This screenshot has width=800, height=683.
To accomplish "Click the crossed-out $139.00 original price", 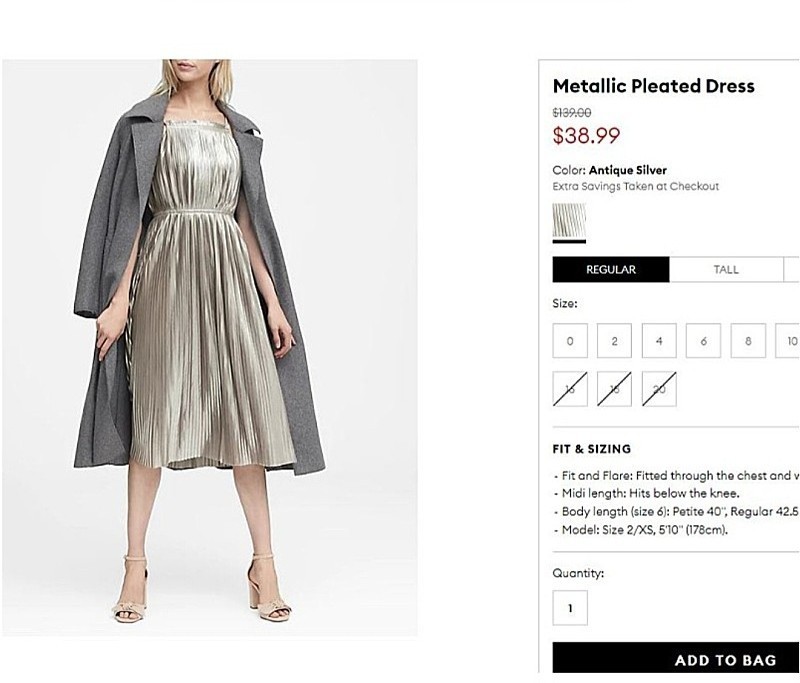I will (x=572, y=113).
